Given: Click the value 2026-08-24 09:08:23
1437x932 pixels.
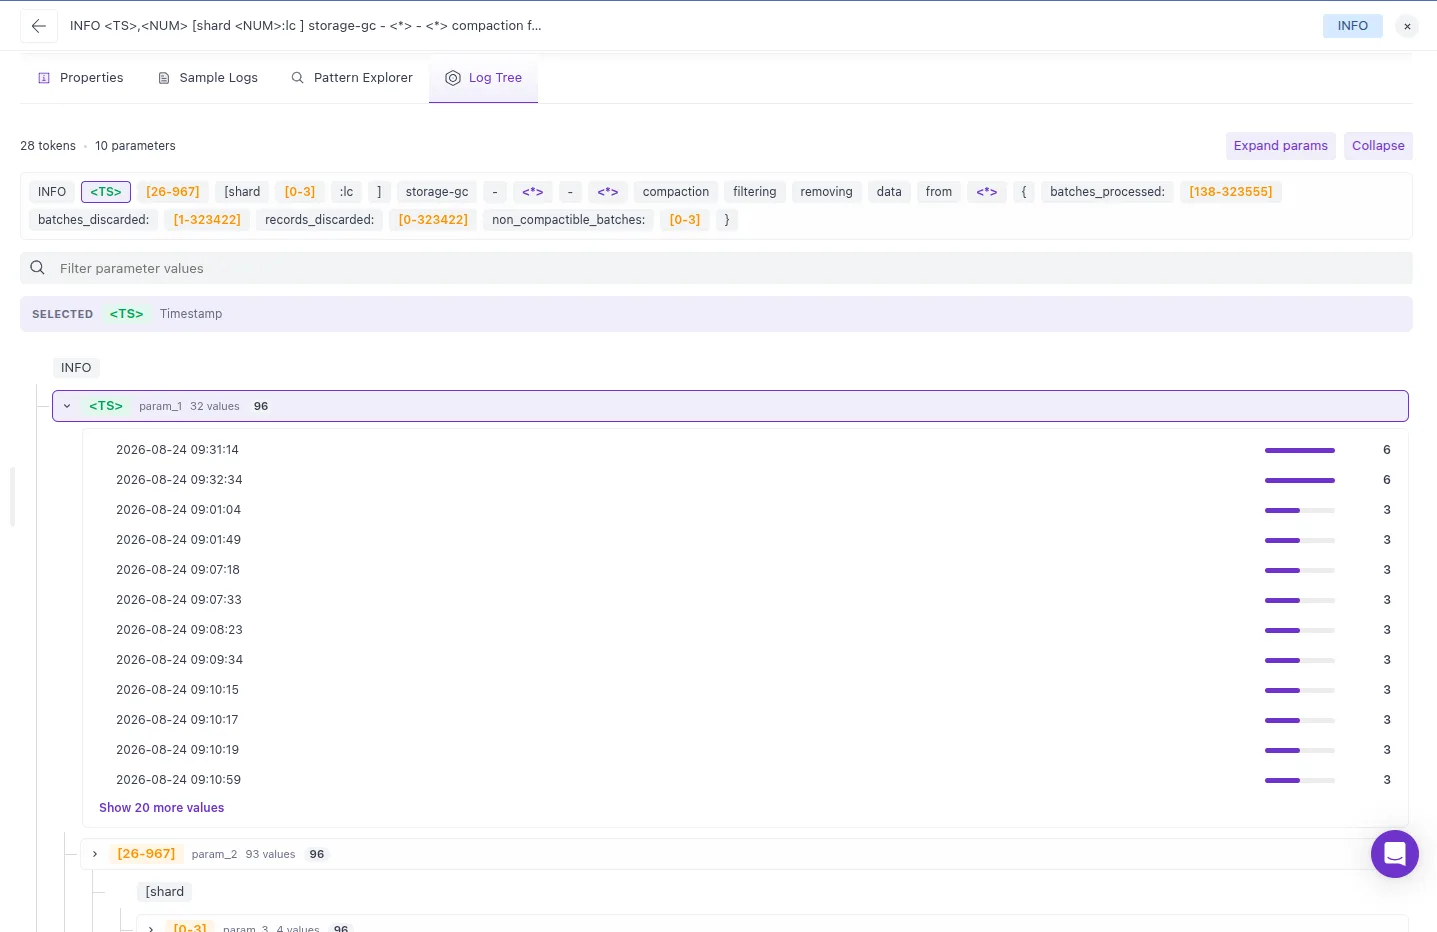Looking at the screenshot, I should click(x=179, y=630).
